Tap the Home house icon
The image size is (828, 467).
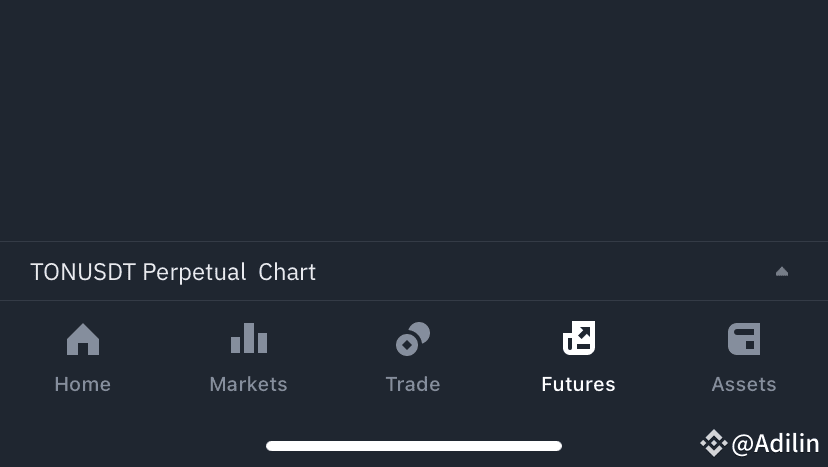click(83, 340)
